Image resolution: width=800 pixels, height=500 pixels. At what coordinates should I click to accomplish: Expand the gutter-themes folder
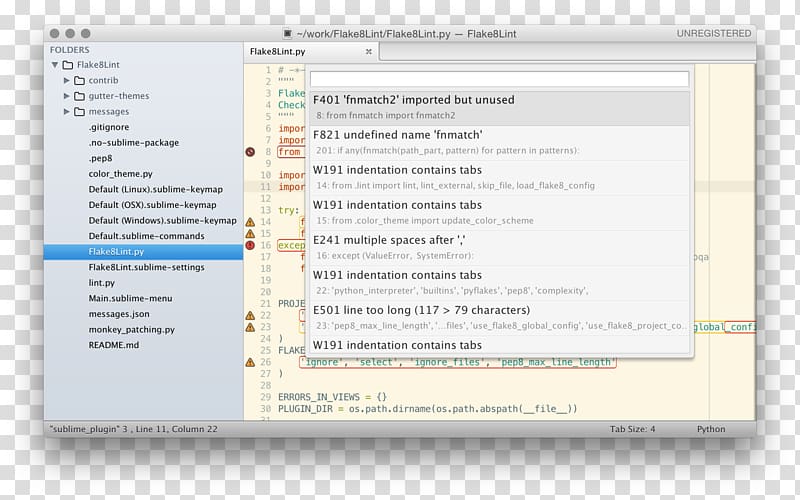(66, 96)
